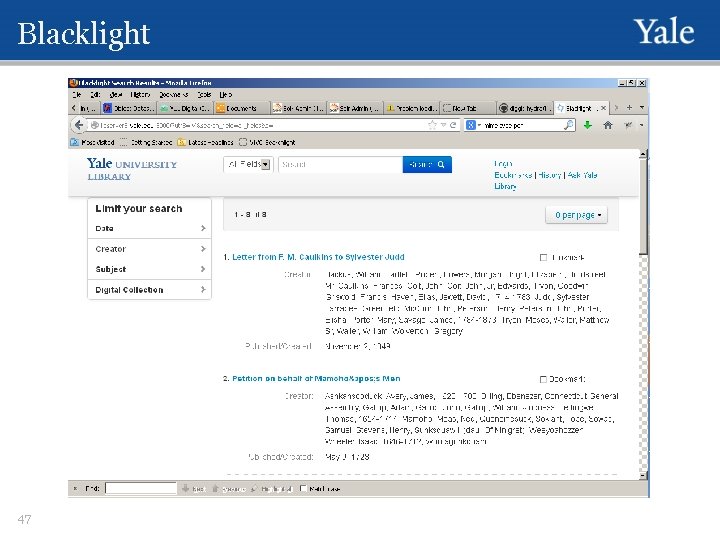Open the add-on toolbar icon beside Home
720x540 pixels.
pyautogui.click(x=628, y=125)
